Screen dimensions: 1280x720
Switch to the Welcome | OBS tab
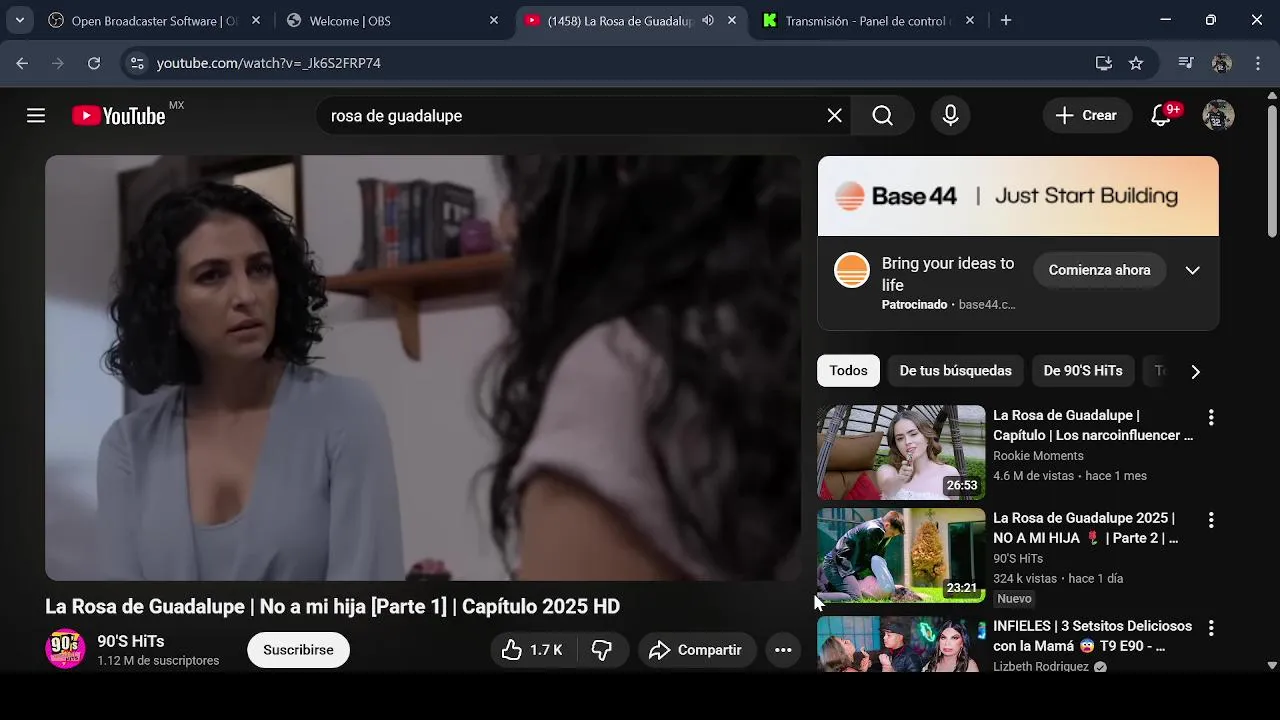(393, 20)
